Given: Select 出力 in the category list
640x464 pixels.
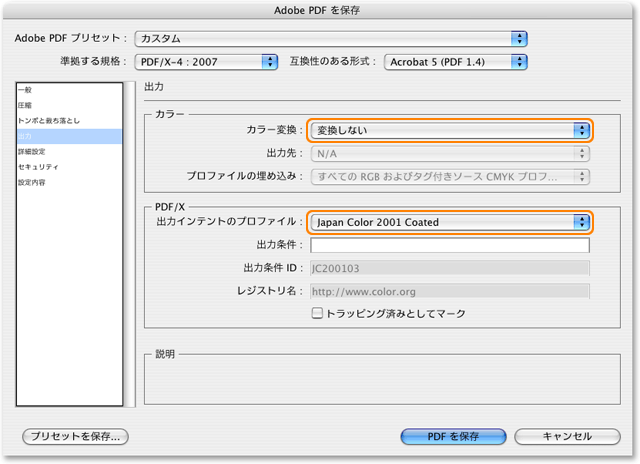Looking at the screenshot, I should tap(24, 136).
